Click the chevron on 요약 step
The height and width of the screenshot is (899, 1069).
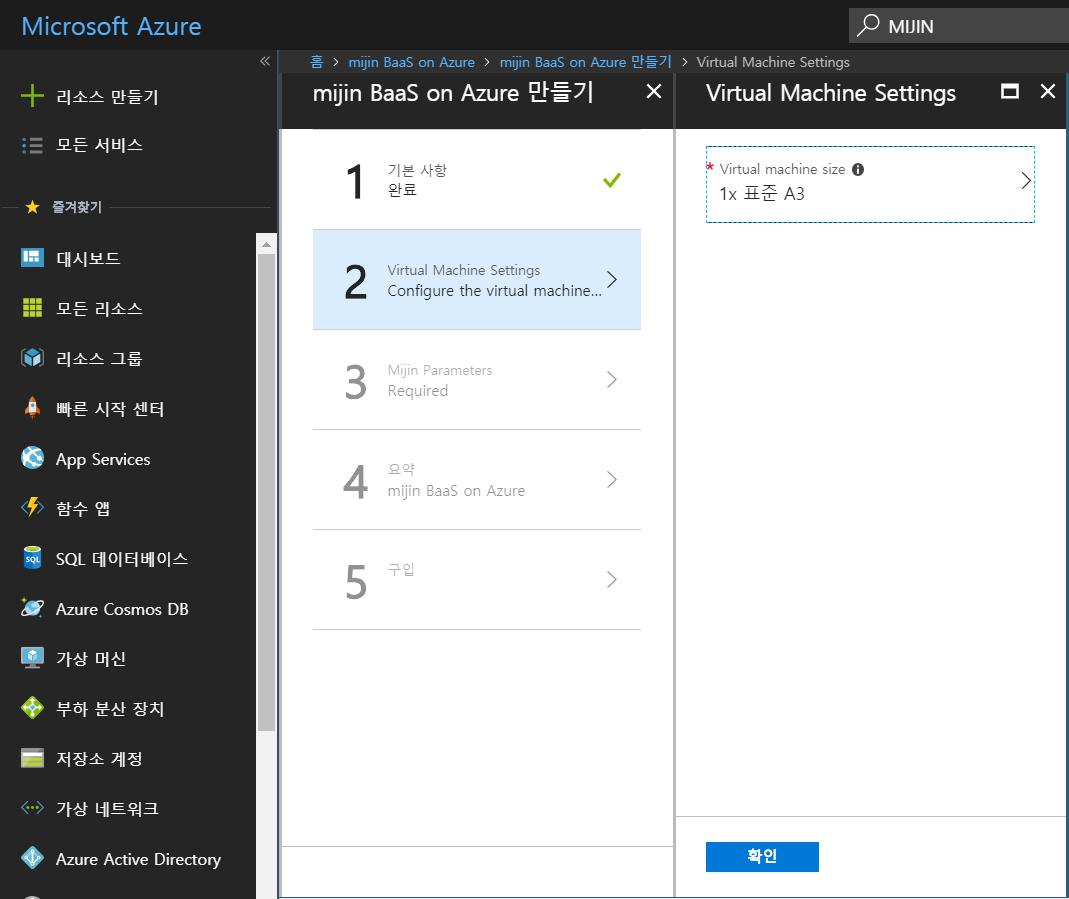(x=612, y=480)
